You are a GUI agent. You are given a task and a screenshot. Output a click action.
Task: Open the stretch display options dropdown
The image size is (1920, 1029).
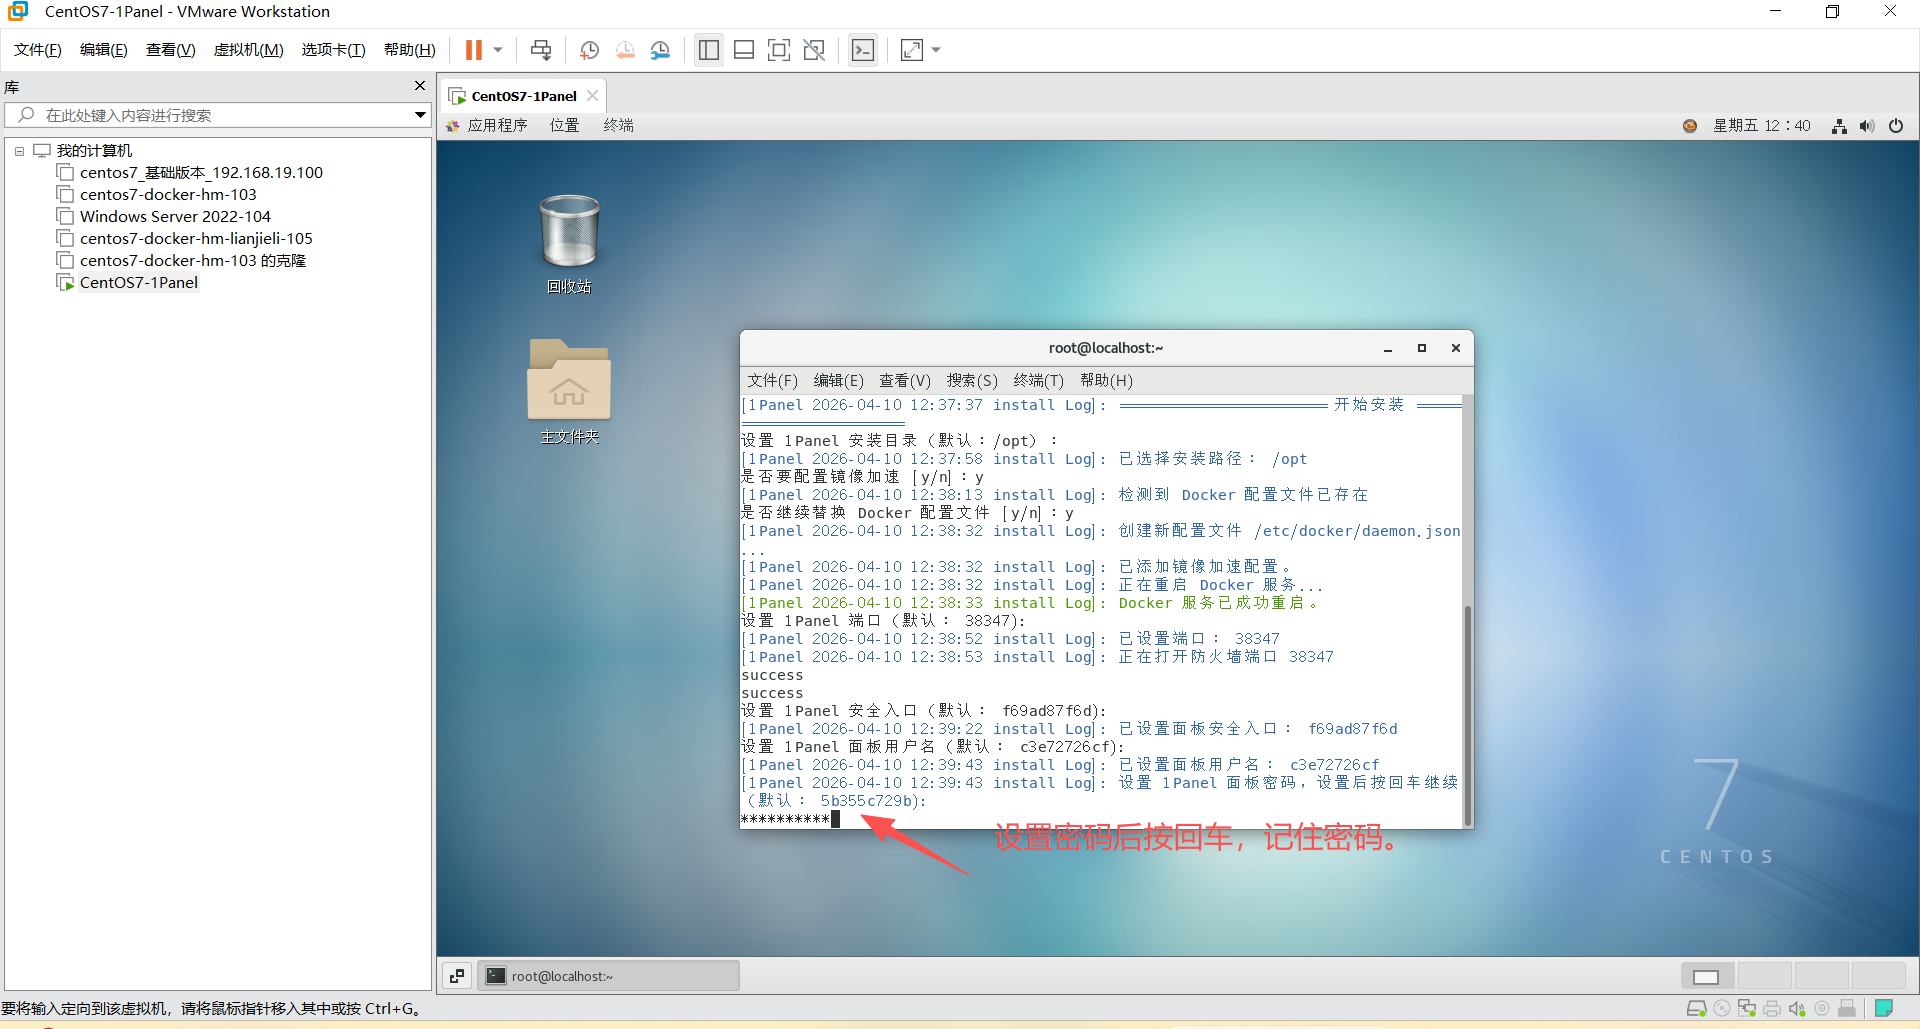[936, 50]
